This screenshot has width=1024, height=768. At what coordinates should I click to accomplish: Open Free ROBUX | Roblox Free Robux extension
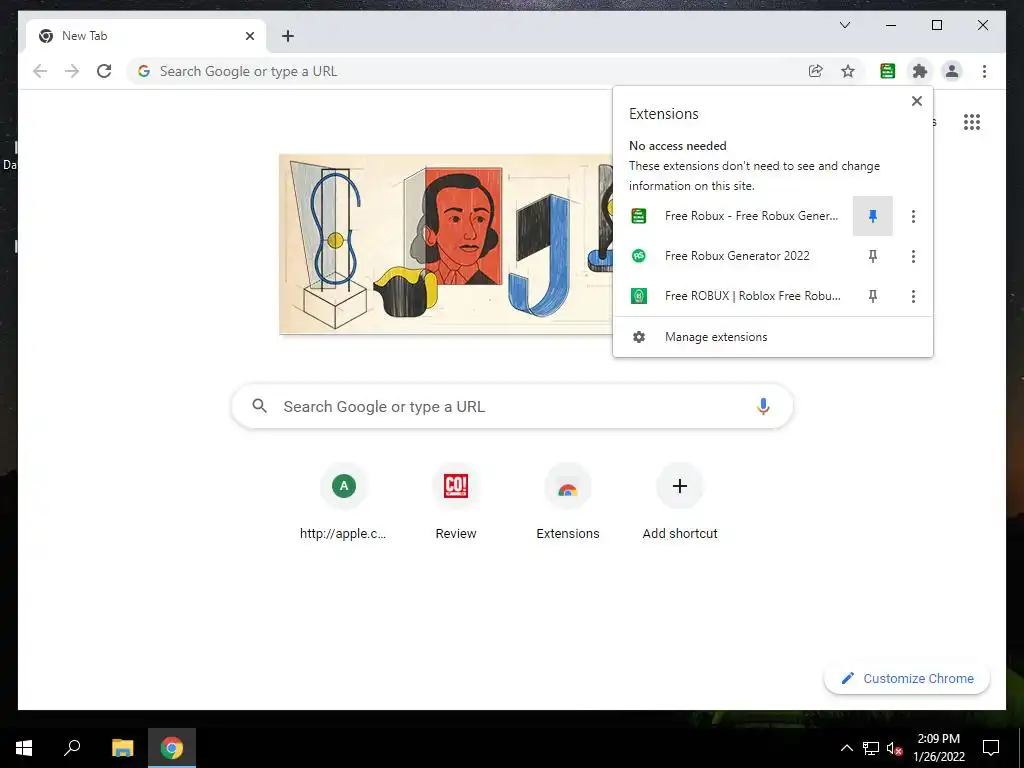(733, 296)
